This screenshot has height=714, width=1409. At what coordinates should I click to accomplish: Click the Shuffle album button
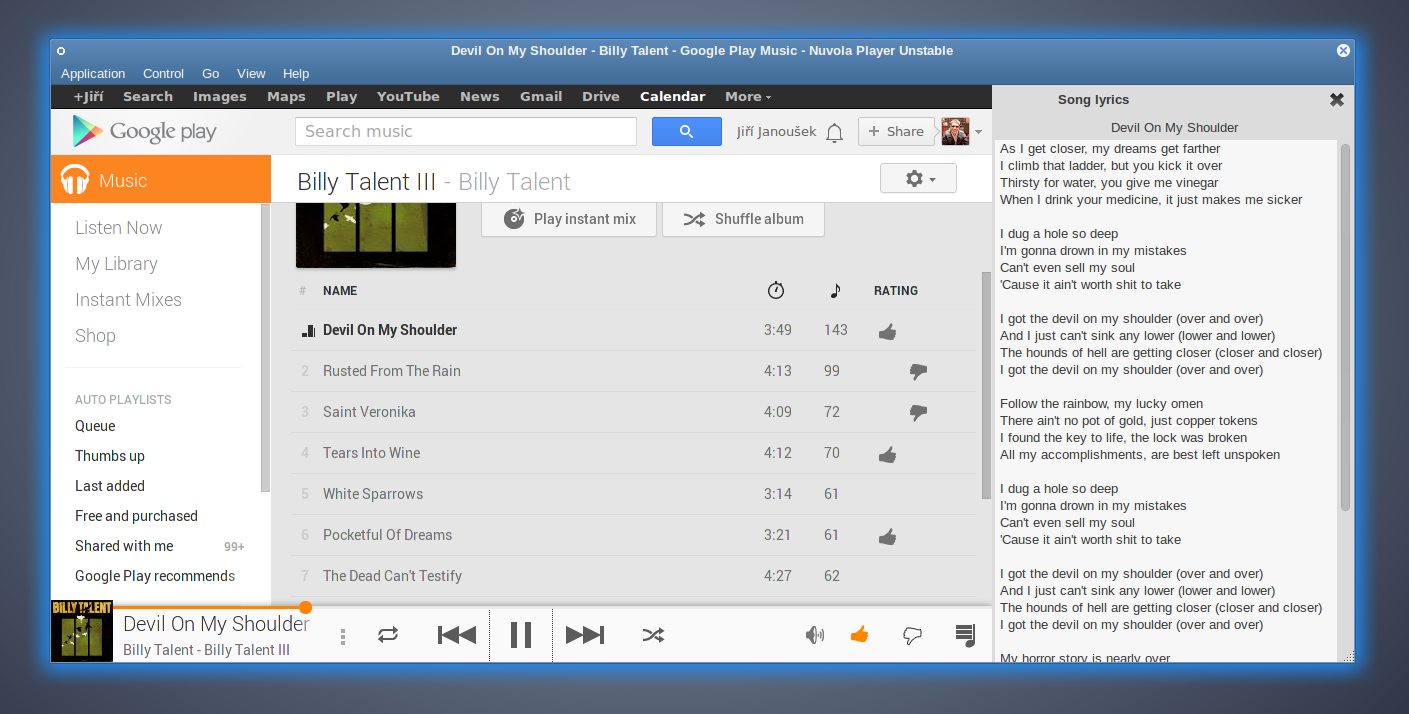tap(743, 219)
